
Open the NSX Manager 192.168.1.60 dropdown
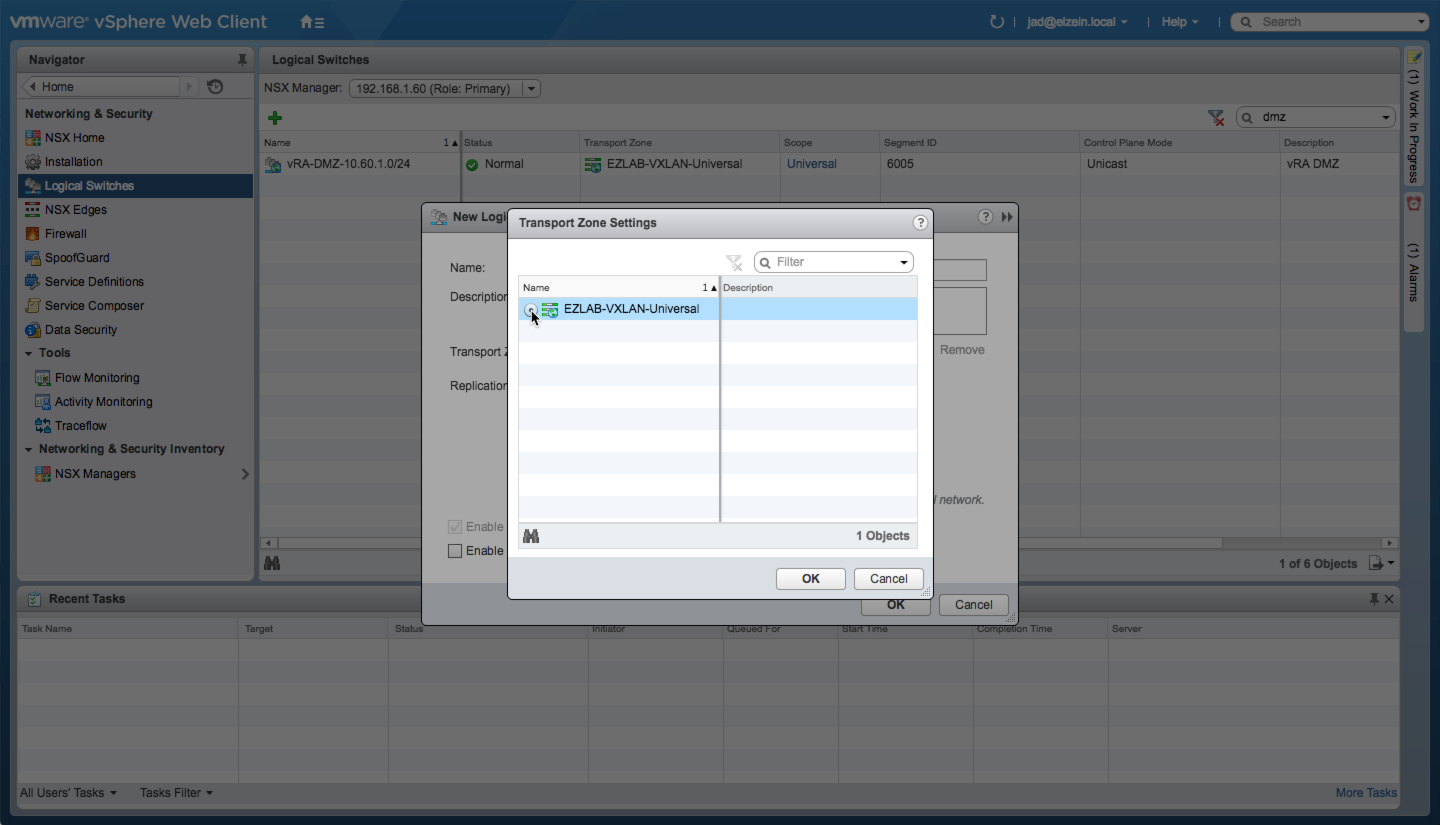[x=444, y=89]
